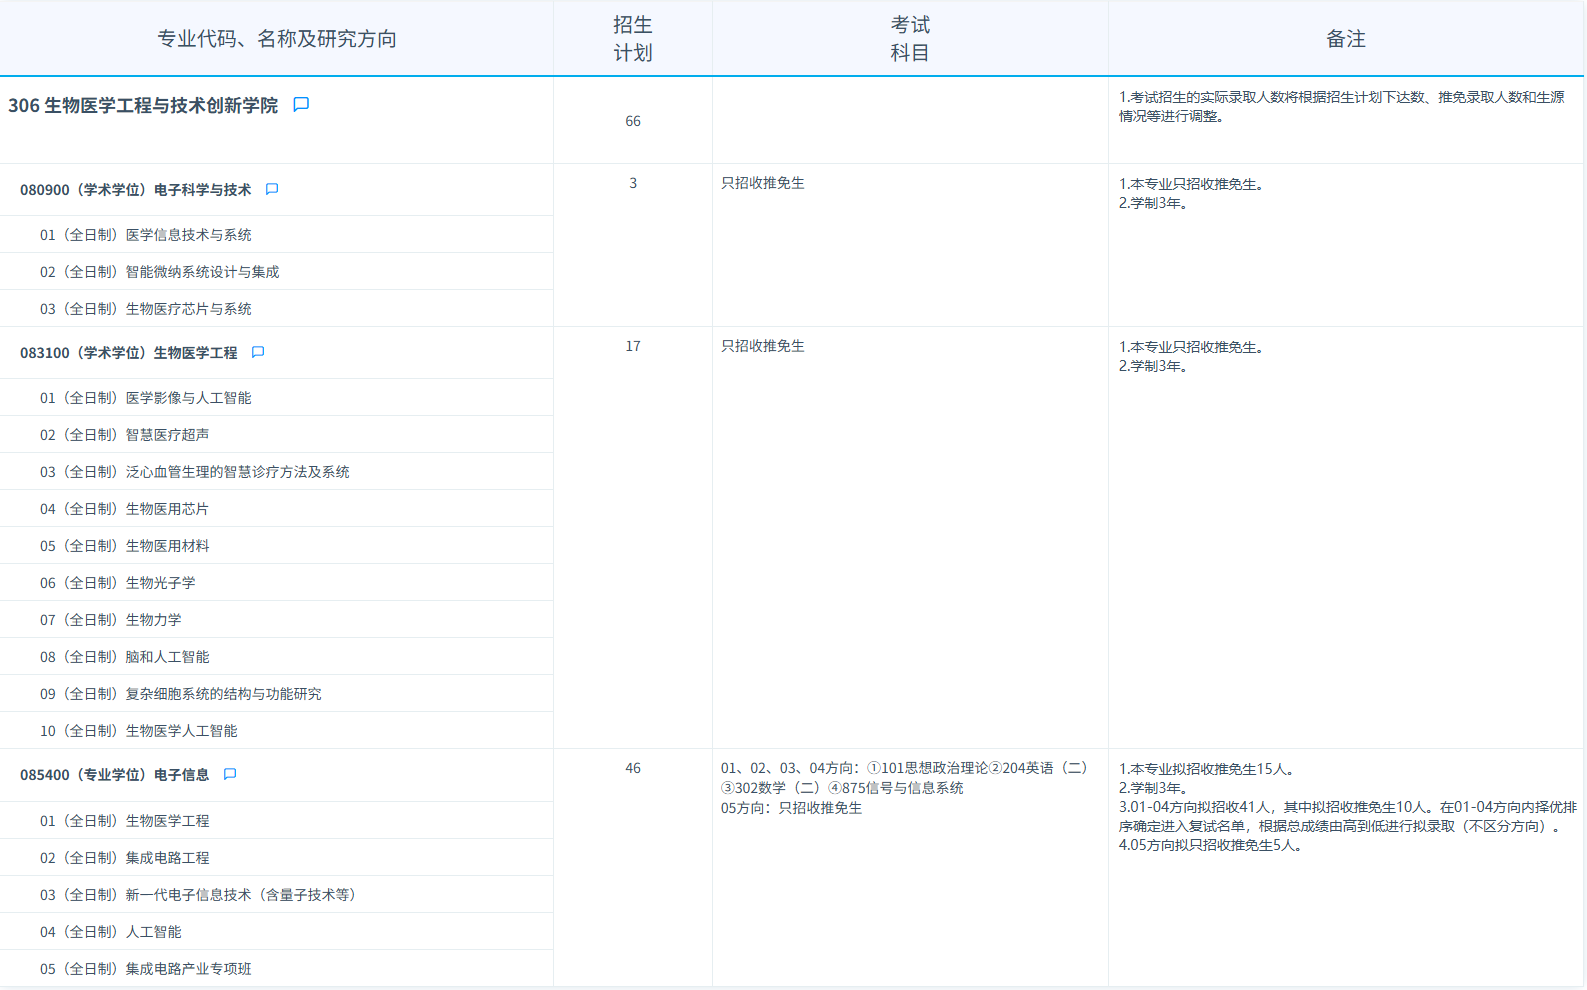This screenshot has width=1587, height=990.
Task: Choose direction 05 集成电路产业专项班
Action: (146, 969)
